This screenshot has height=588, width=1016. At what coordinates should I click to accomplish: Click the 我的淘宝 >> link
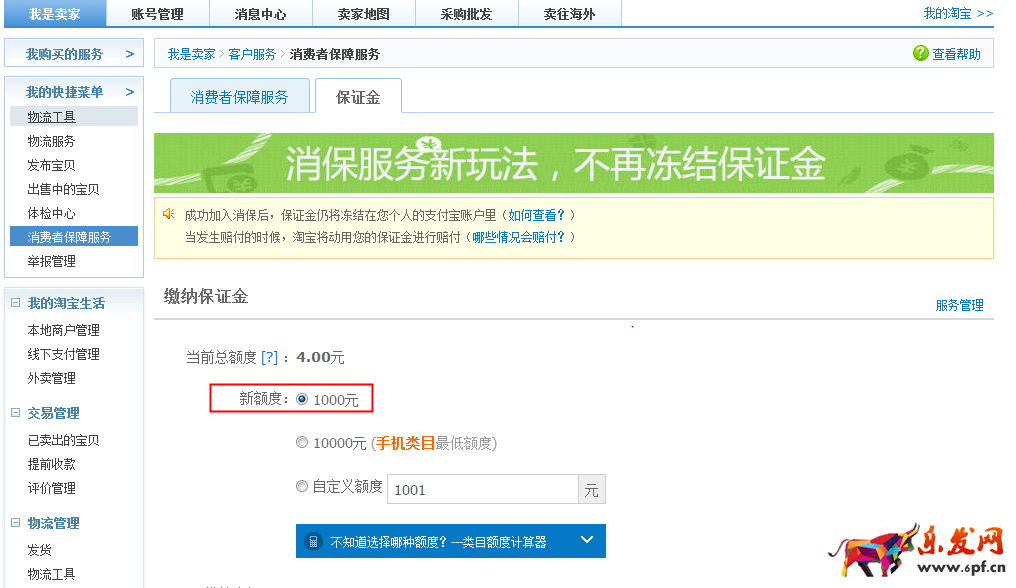pos(957,13)
